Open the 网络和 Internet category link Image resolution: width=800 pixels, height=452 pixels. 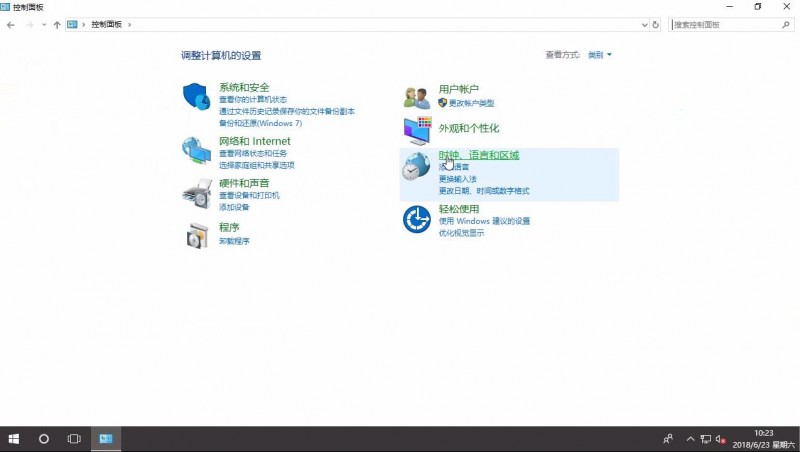point(255,141)
